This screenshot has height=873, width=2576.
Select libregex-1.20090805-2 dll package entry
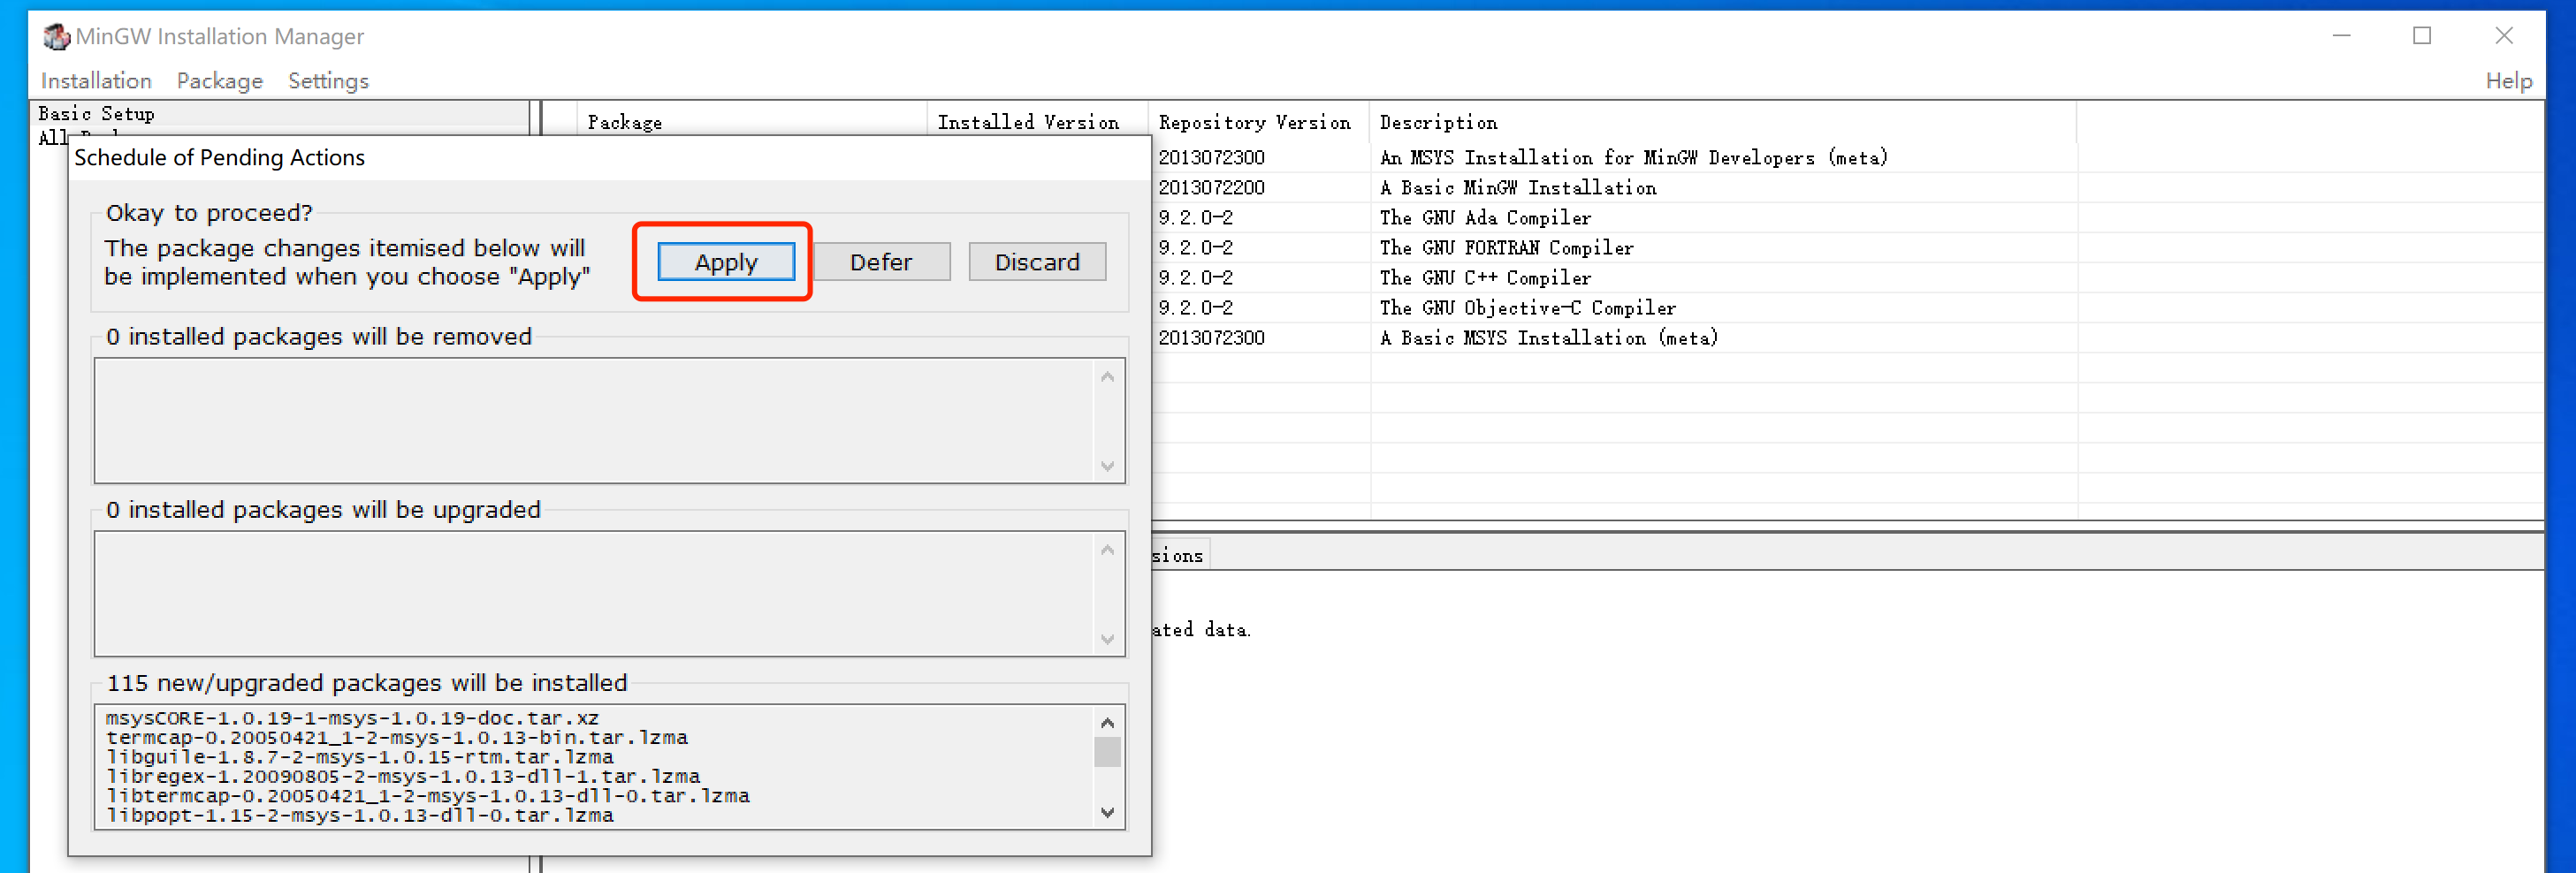[402, 776]
